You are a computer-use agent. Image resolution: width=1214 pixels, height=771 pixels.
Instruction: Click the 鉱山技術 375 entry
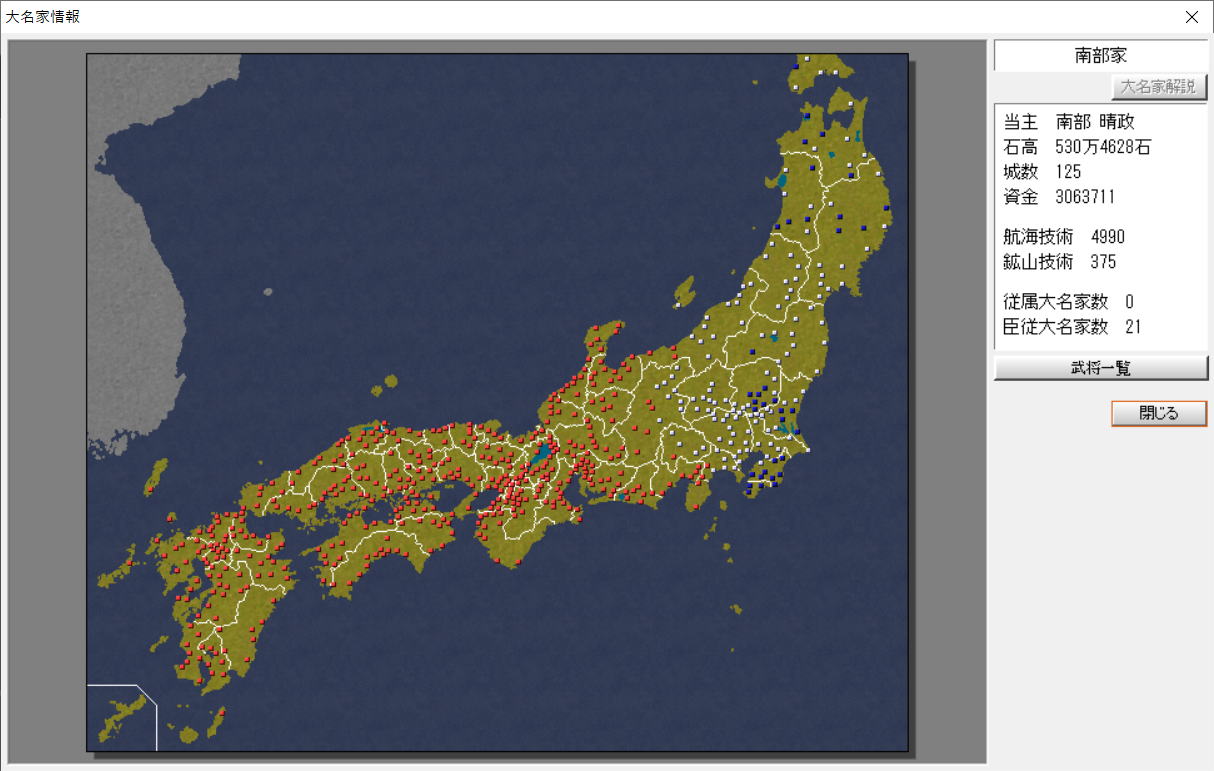click(x=1060, y=262)
